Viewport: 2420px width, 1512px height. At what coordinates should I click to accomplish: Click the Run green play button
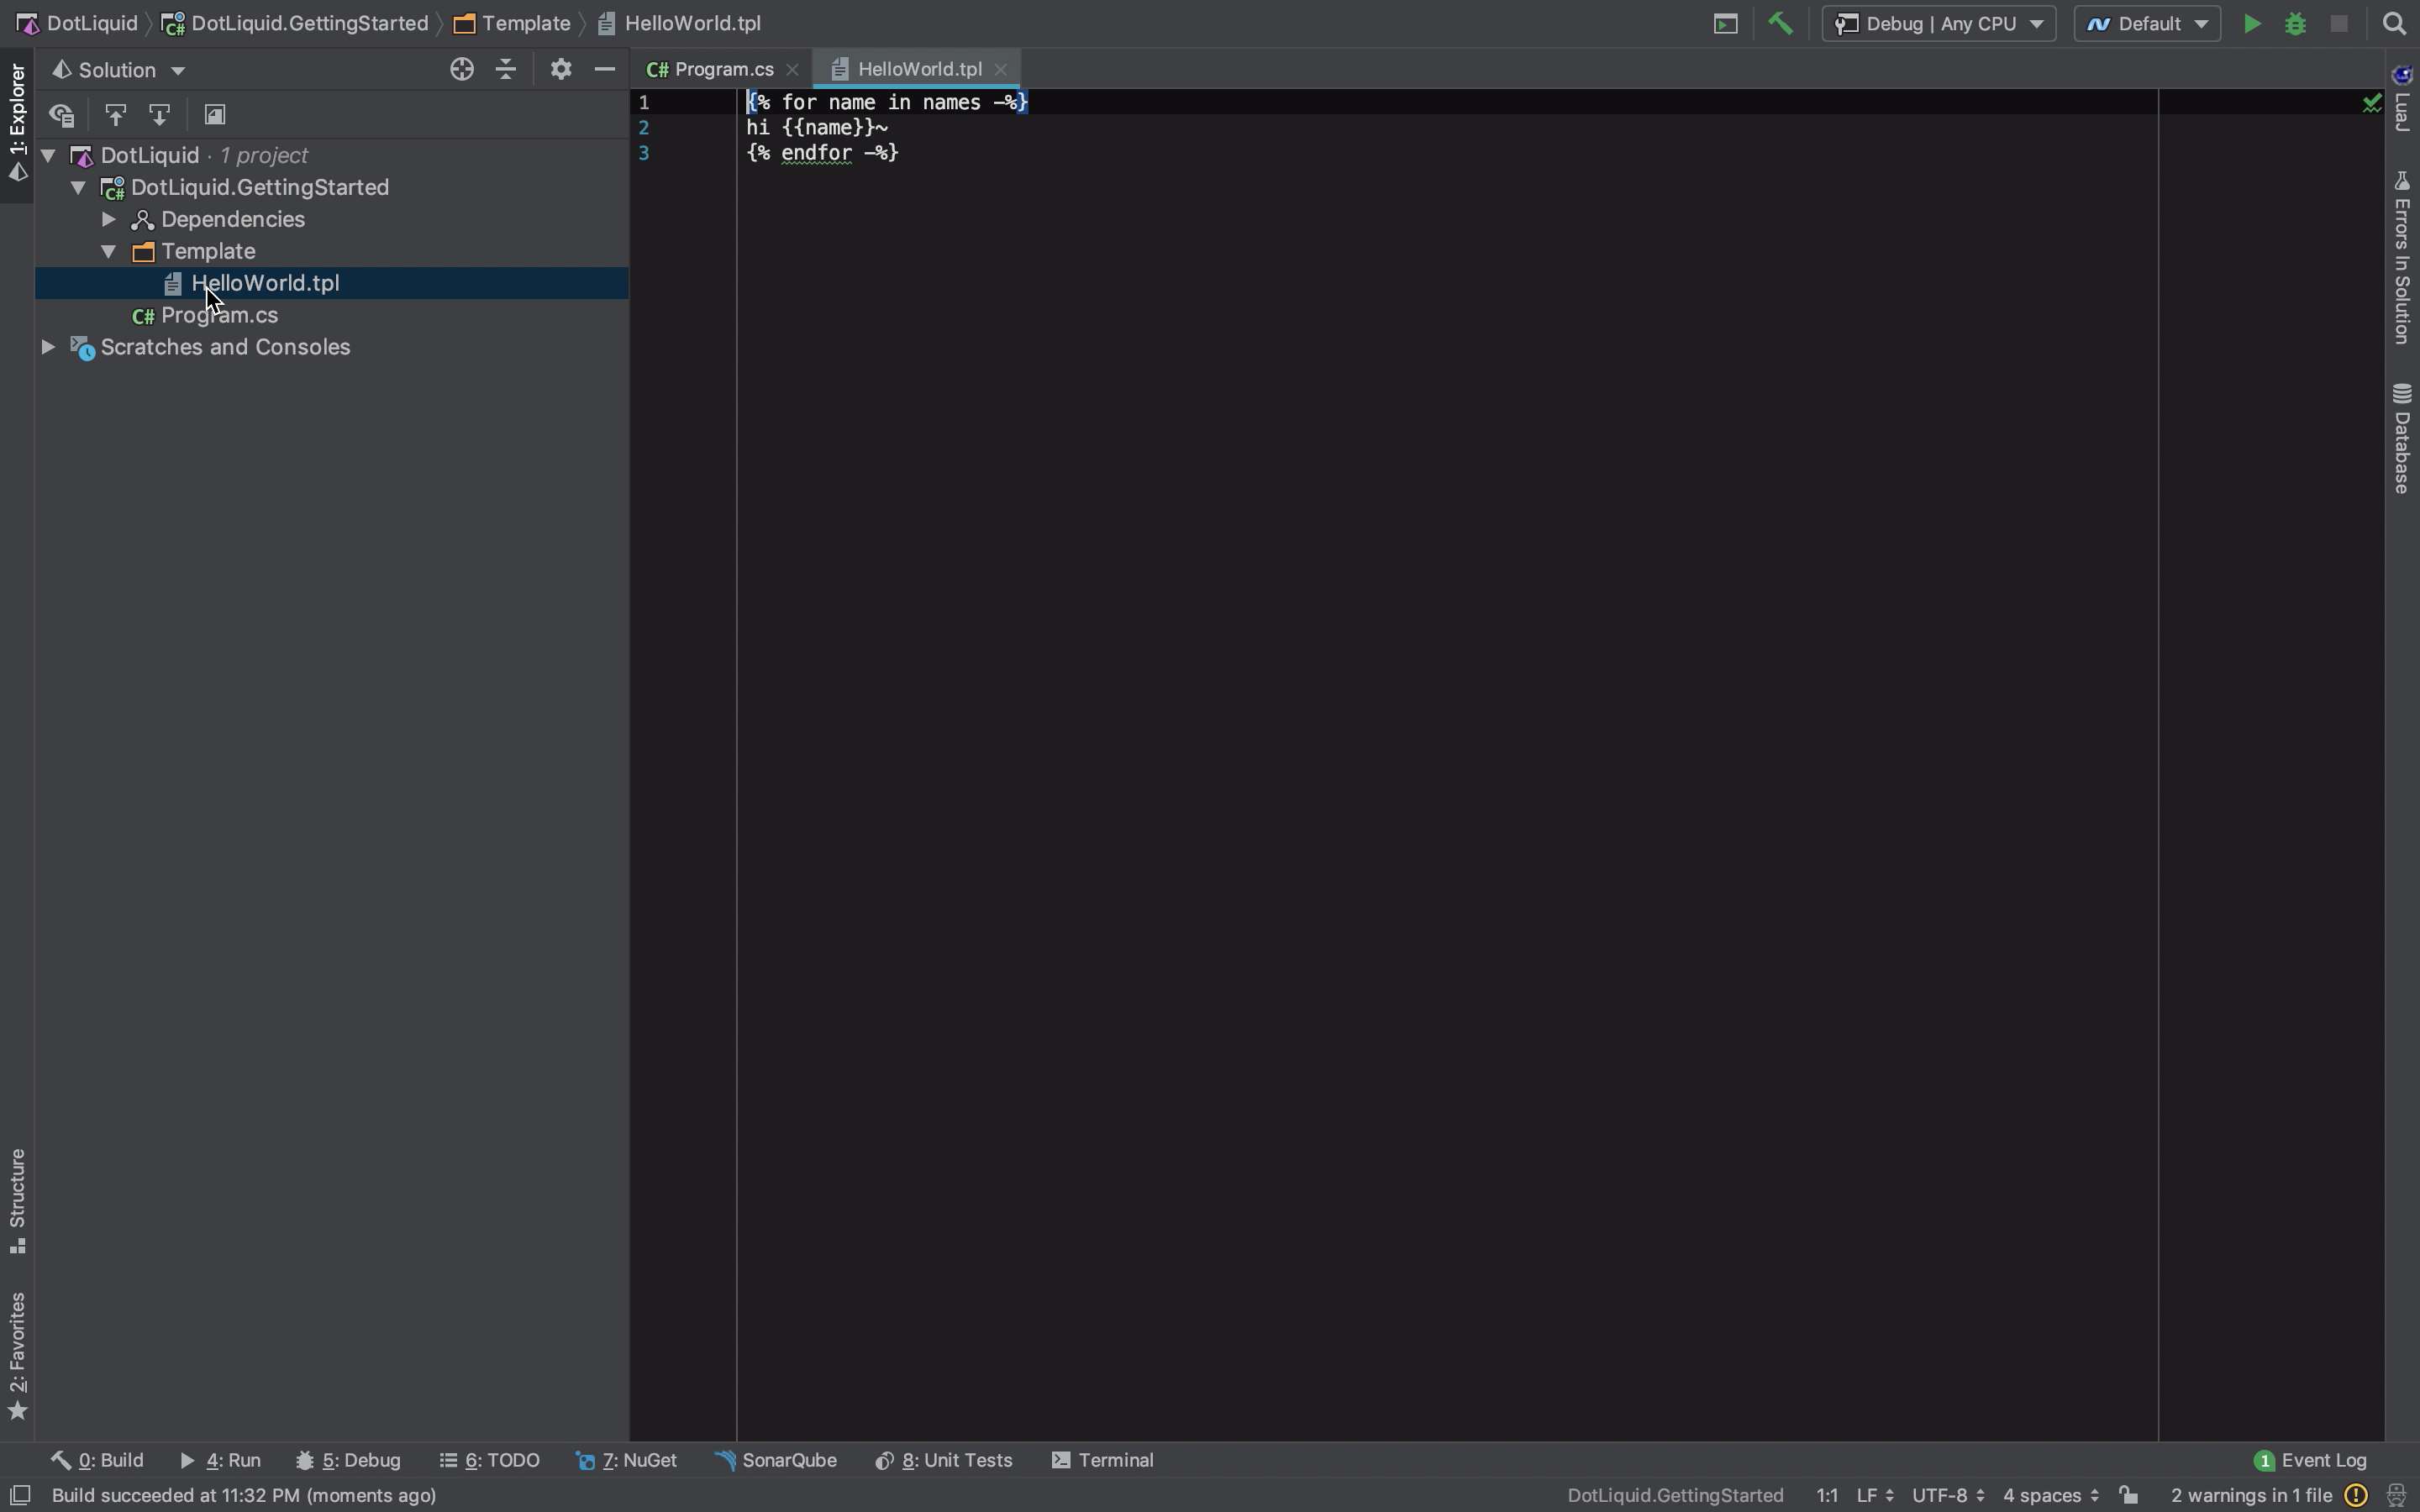pos(2251,24)
